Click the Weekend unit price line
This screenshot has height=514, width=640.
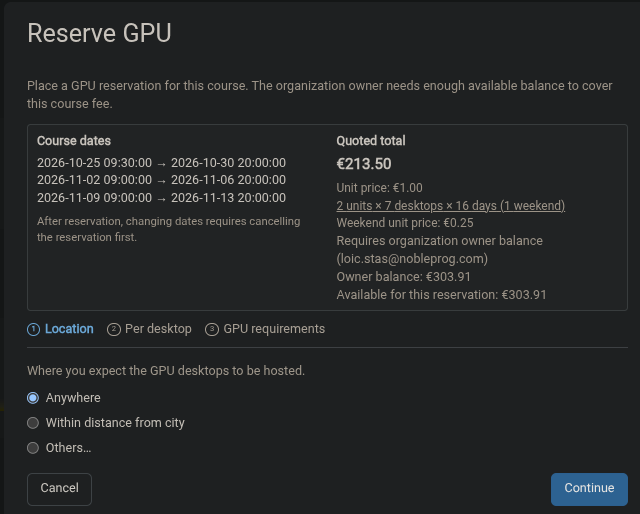click(x=405, y=223)
